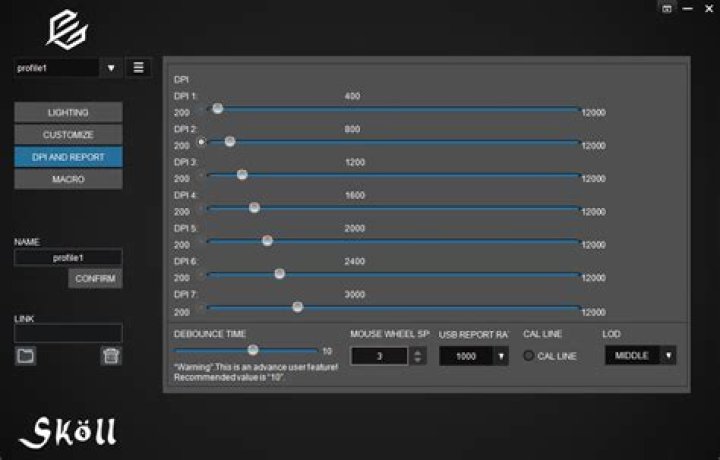720x460 pixels.
Task: Enable the CAL LINE radio option
Action: 529,355
